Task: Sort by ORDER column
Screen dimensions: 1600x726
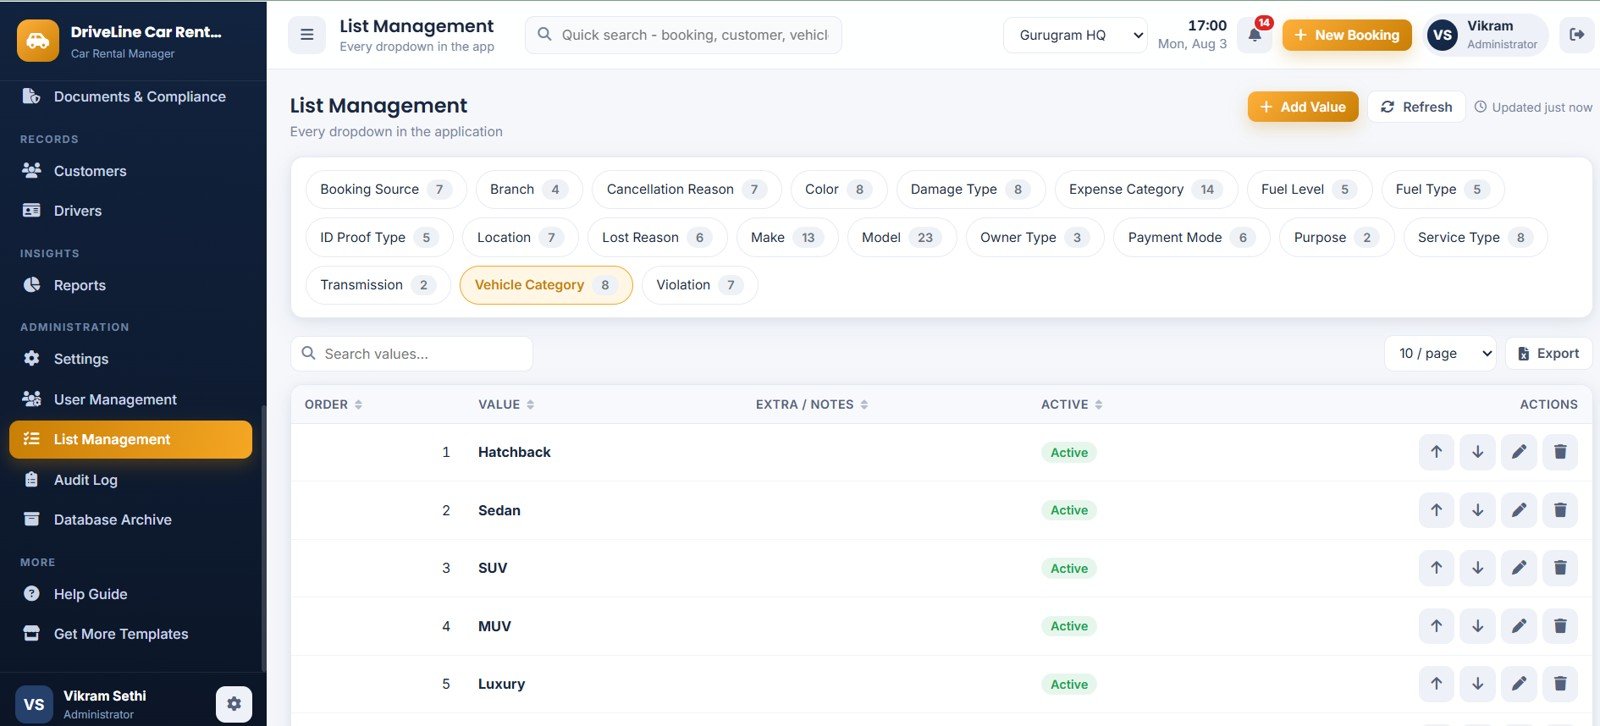Action: coord(333,405)
